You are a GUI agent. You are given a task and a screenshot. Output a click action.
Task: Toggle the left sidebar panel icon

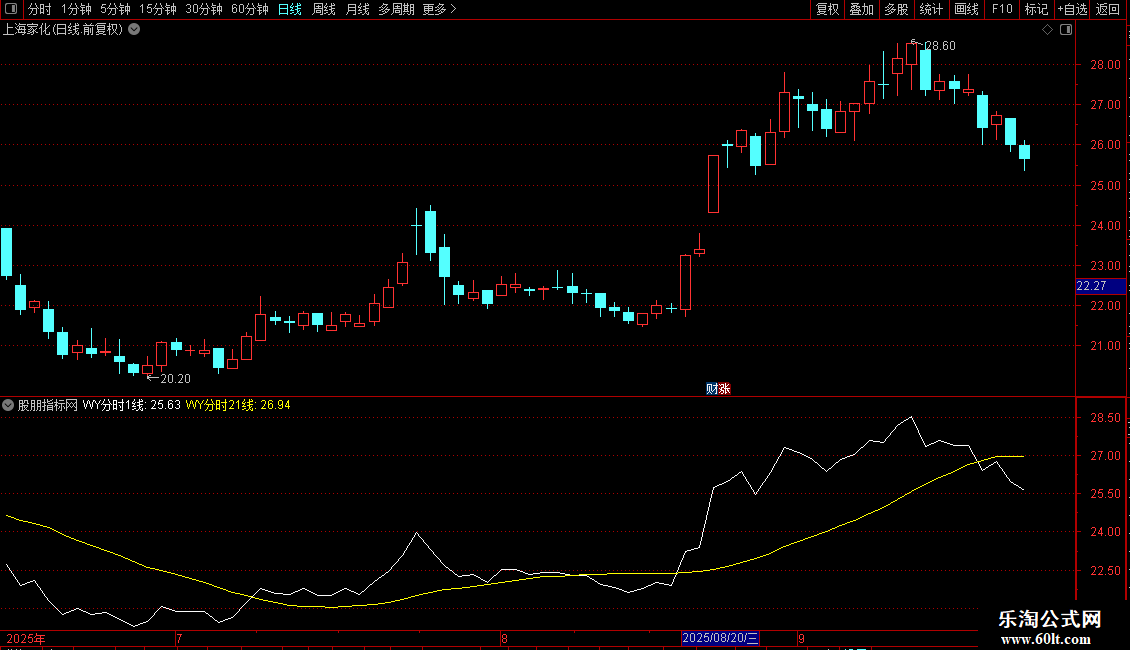point(11,9)
